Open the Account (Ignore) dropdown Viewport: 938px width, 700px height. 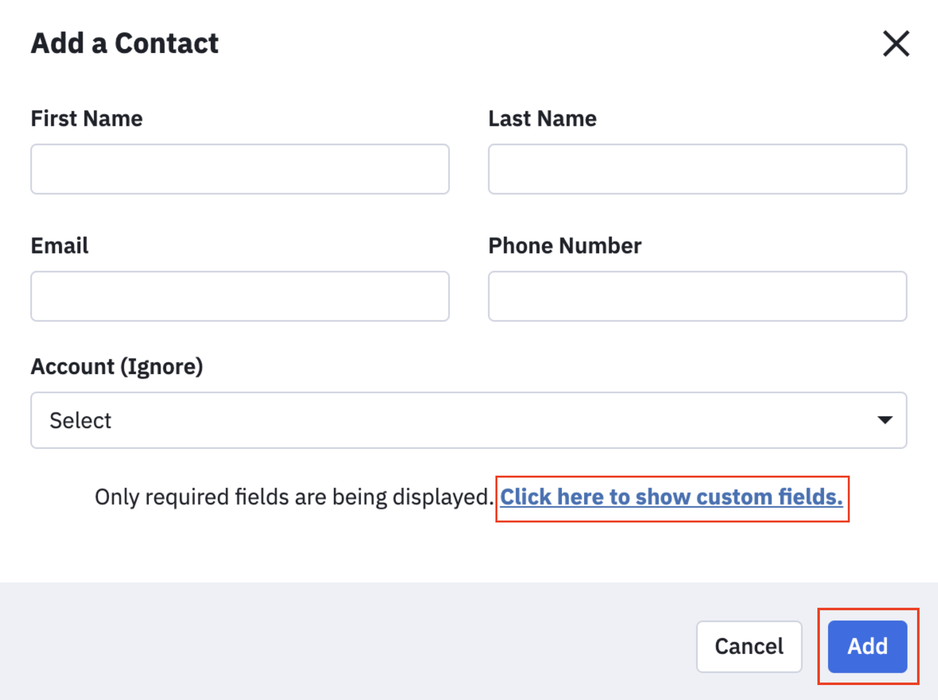pos(468,420)
